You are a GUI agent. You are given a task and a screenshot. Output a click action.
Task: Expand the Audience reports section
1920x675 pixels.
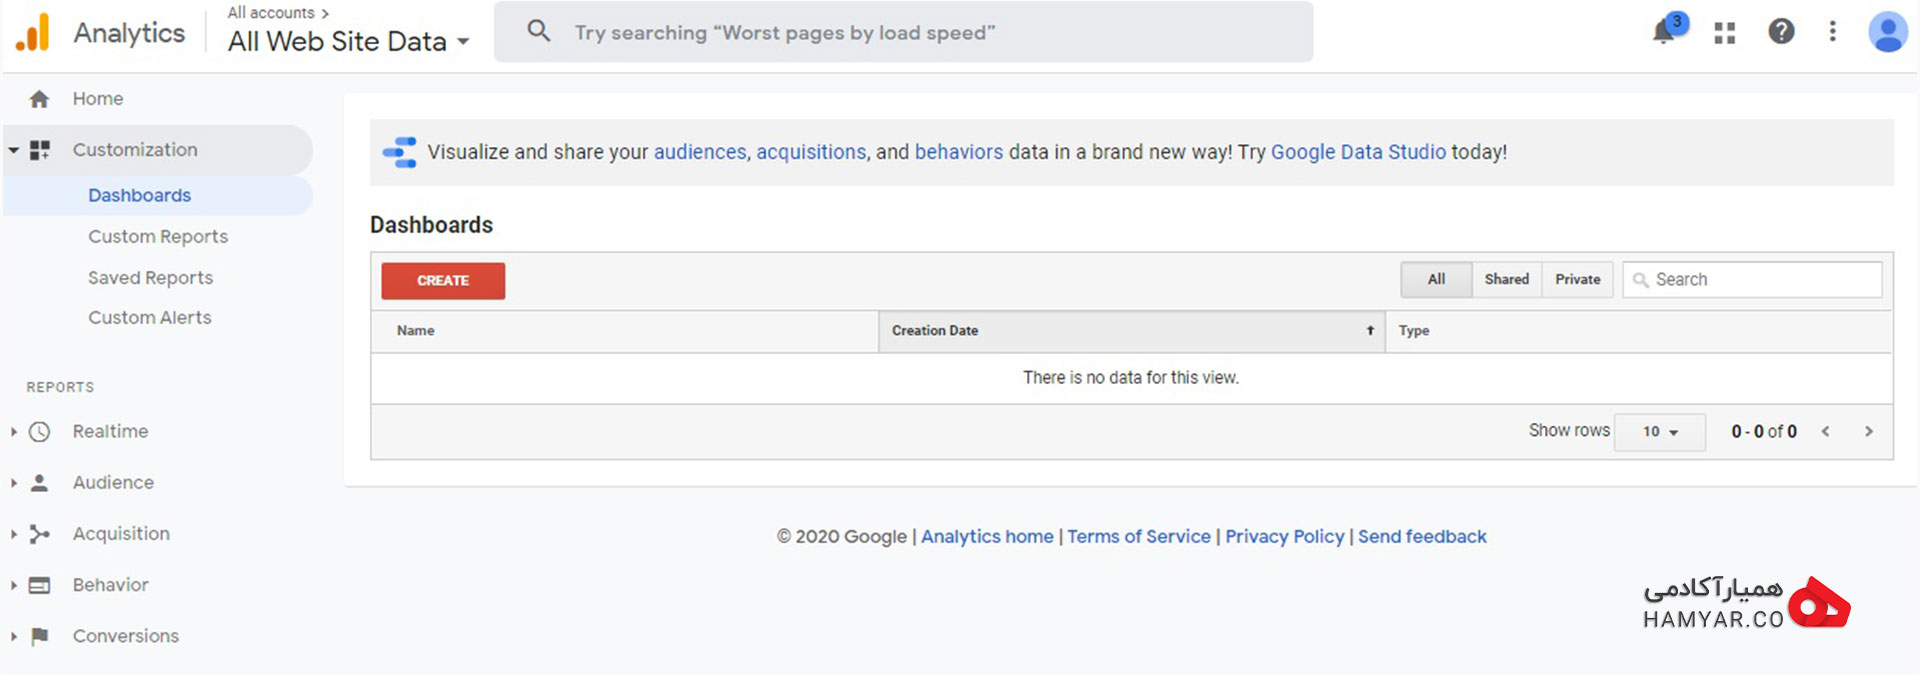(112, 483)
